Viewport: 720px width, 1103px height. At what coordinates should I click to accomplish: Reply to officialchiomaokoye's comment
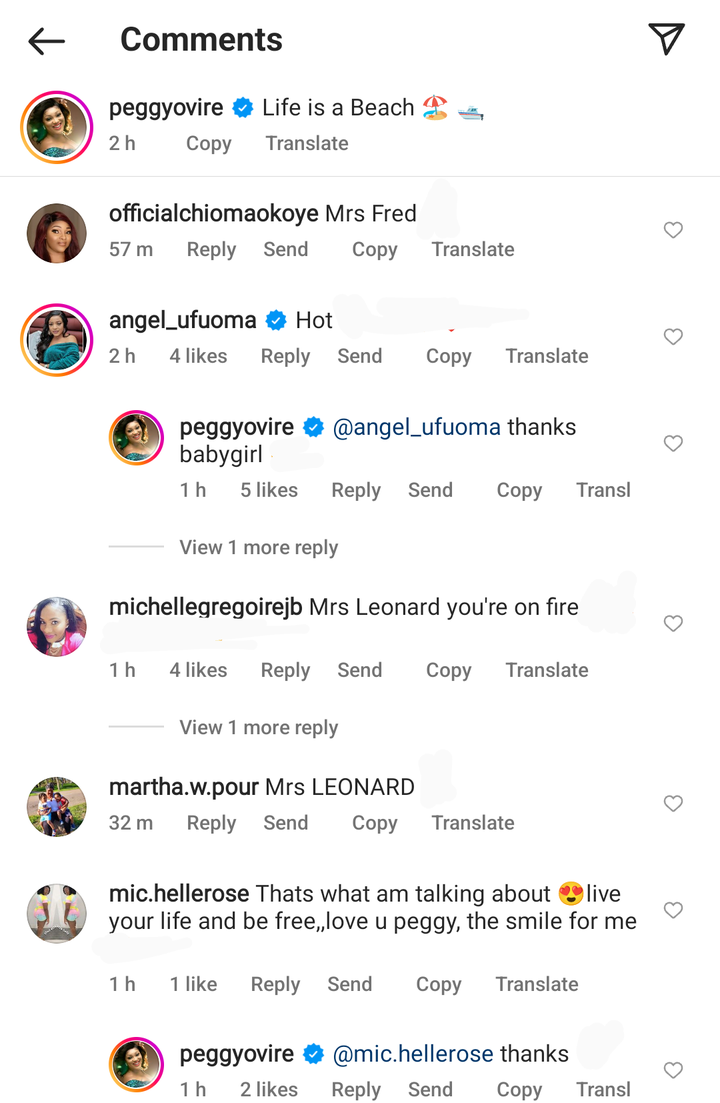tap(211, 250)
